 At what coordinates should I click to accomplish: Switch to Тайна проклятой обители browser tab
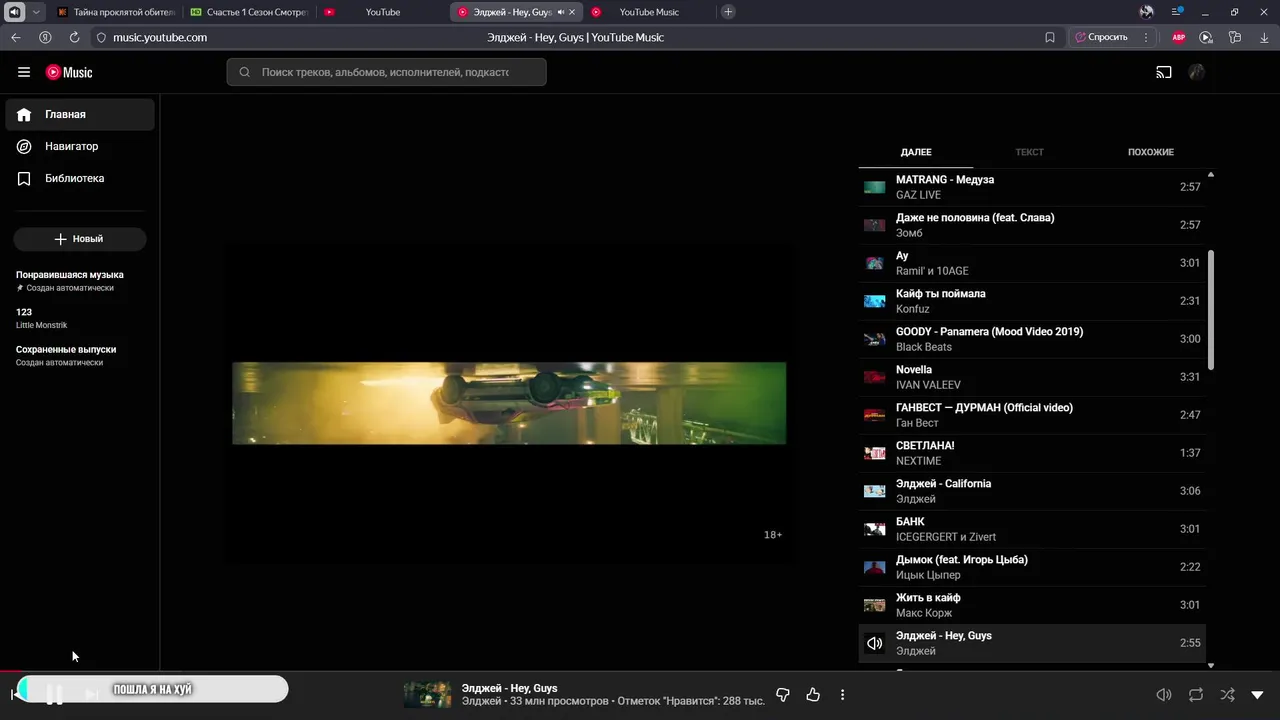116,12
